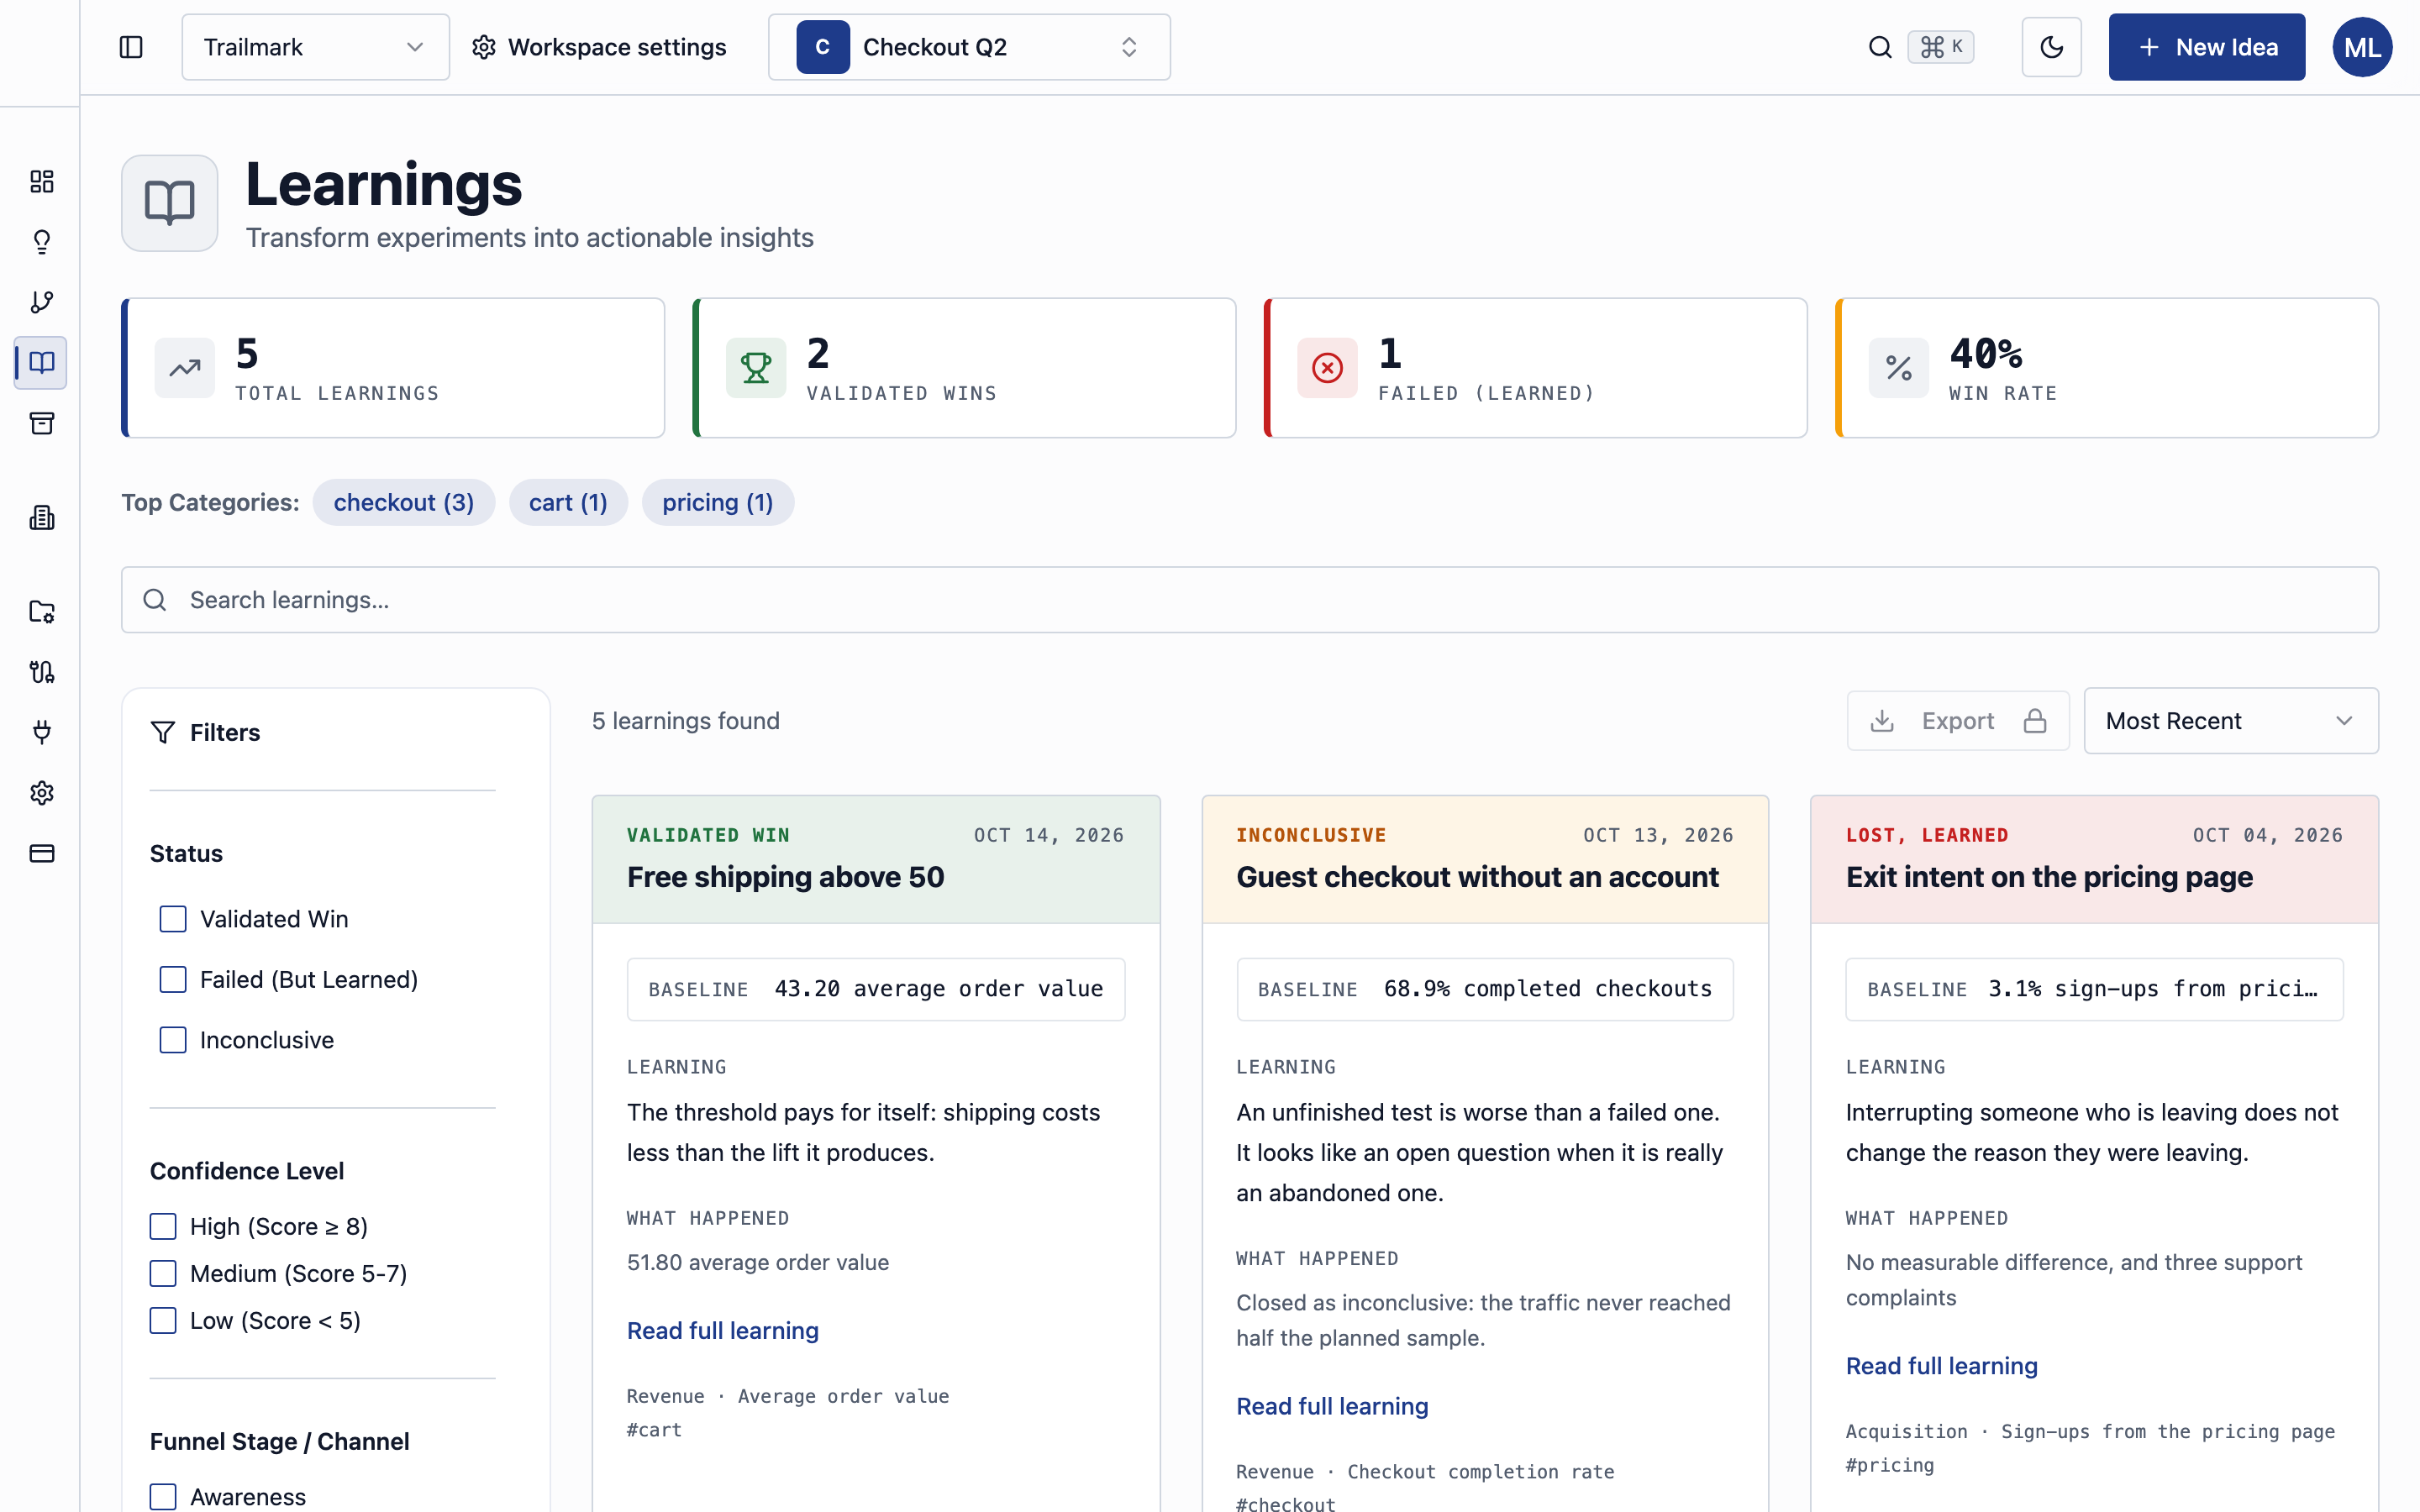The height and width of the screenshot is (1512, 2420).
Task: Open the credit card billing sidebar icon
Action: pos(41,853)
